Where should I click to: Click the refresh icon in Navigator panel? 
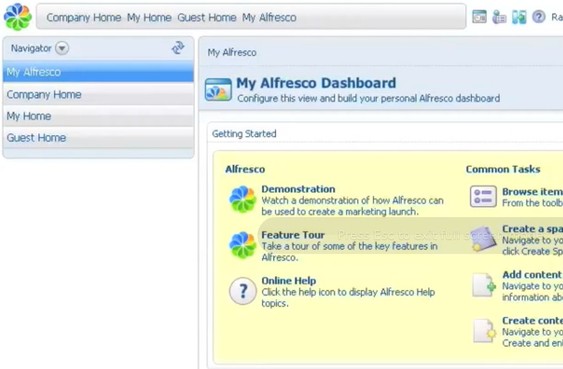tap(178, 48)
